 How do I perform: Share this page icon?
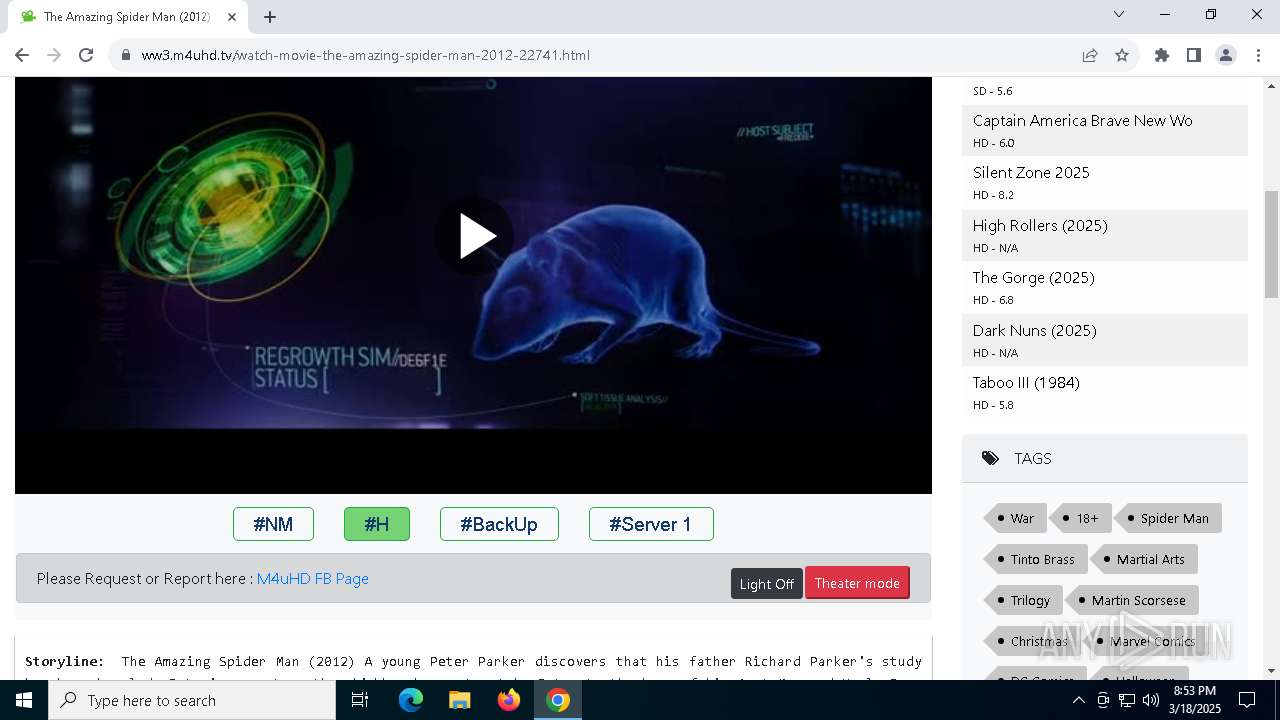1090,55
